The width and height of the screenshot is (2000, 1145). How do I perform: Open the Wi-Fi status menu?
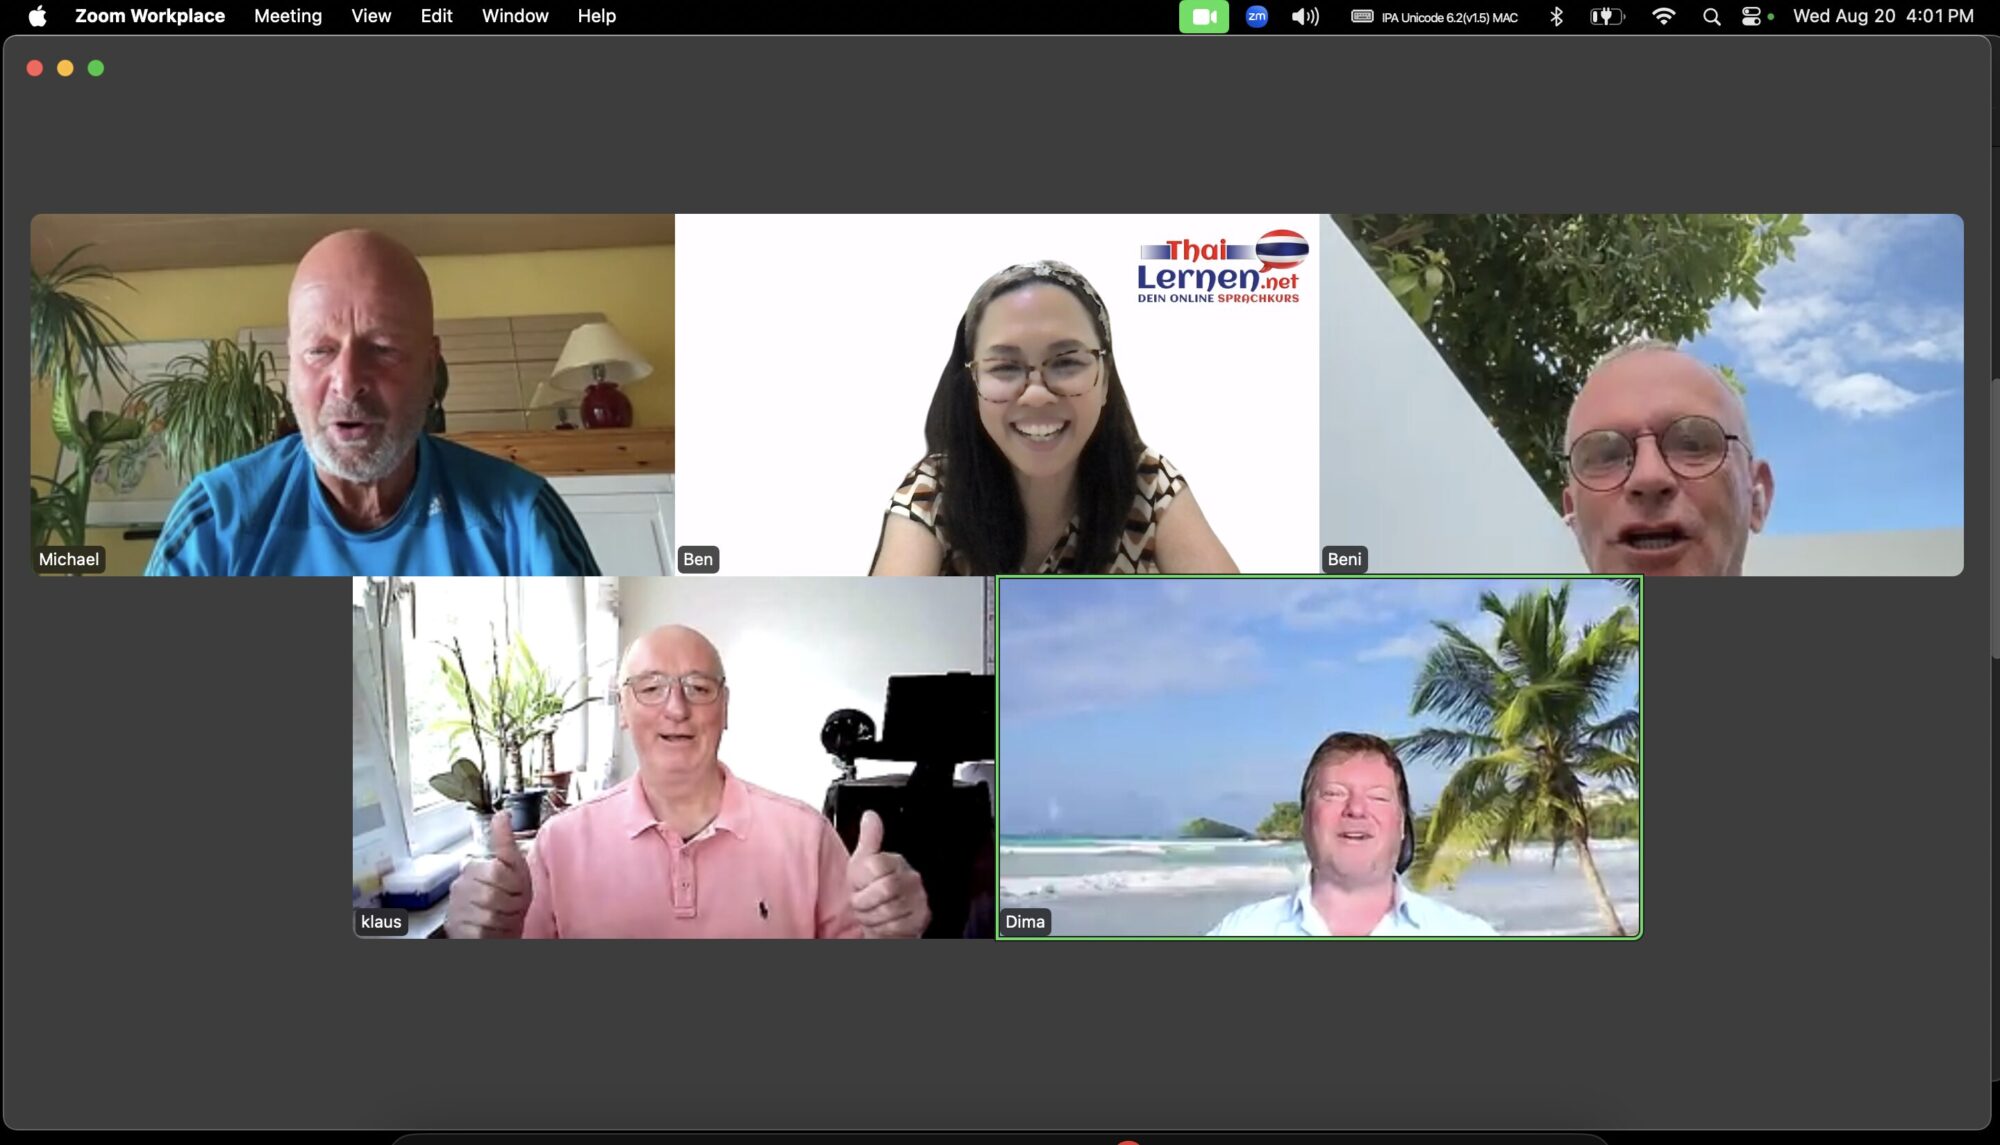tap(1663, 16)
